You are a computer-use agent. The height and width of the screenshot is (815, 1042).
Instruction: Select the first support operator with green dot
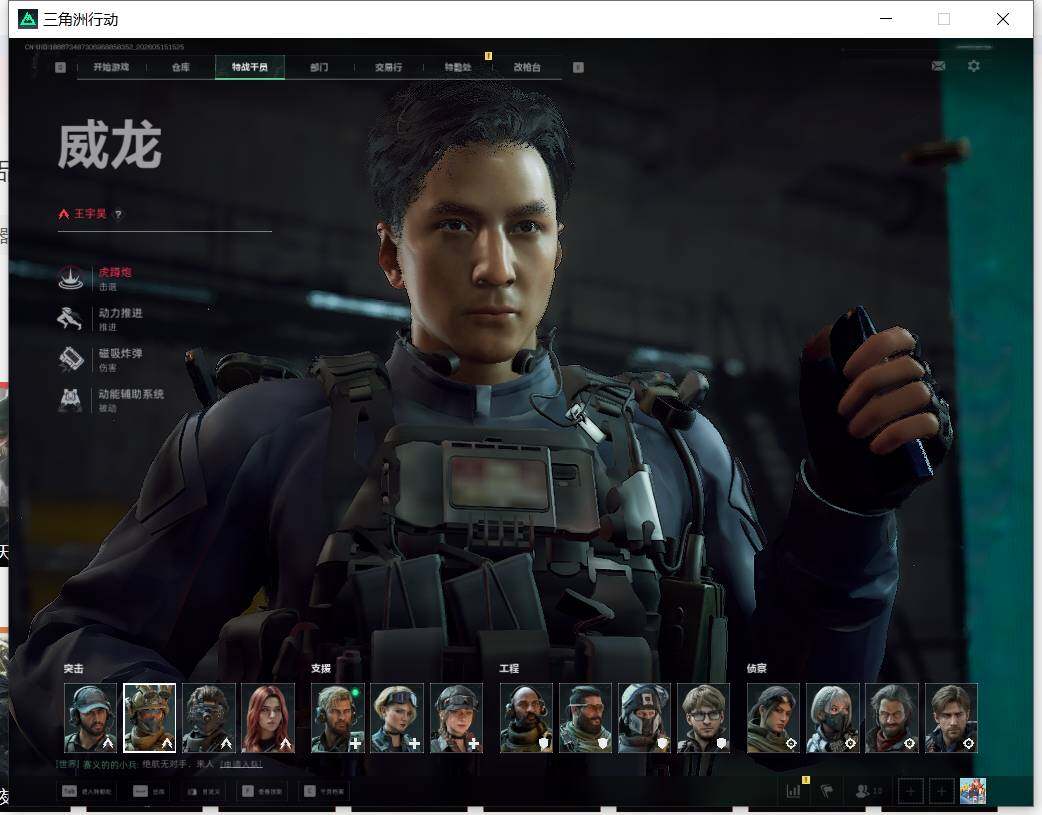click(x=338, y=718)
